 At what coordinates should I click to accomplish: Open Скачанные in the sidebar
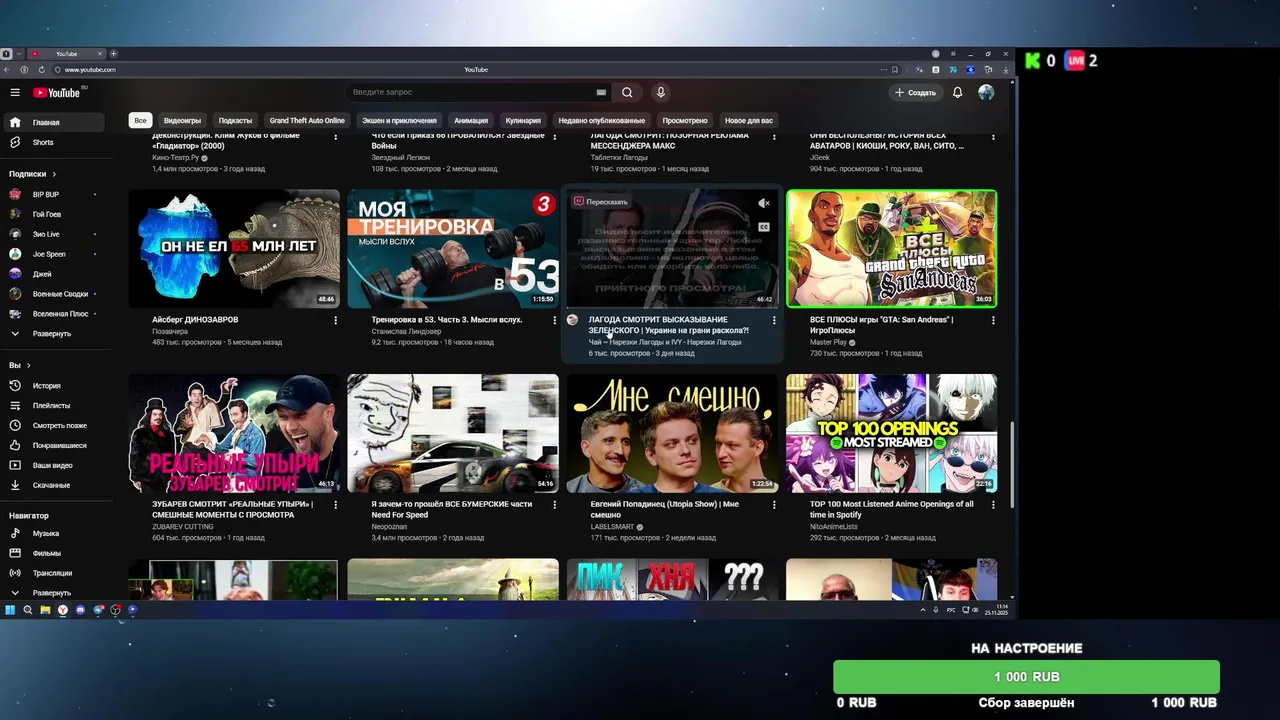point(52,485)
